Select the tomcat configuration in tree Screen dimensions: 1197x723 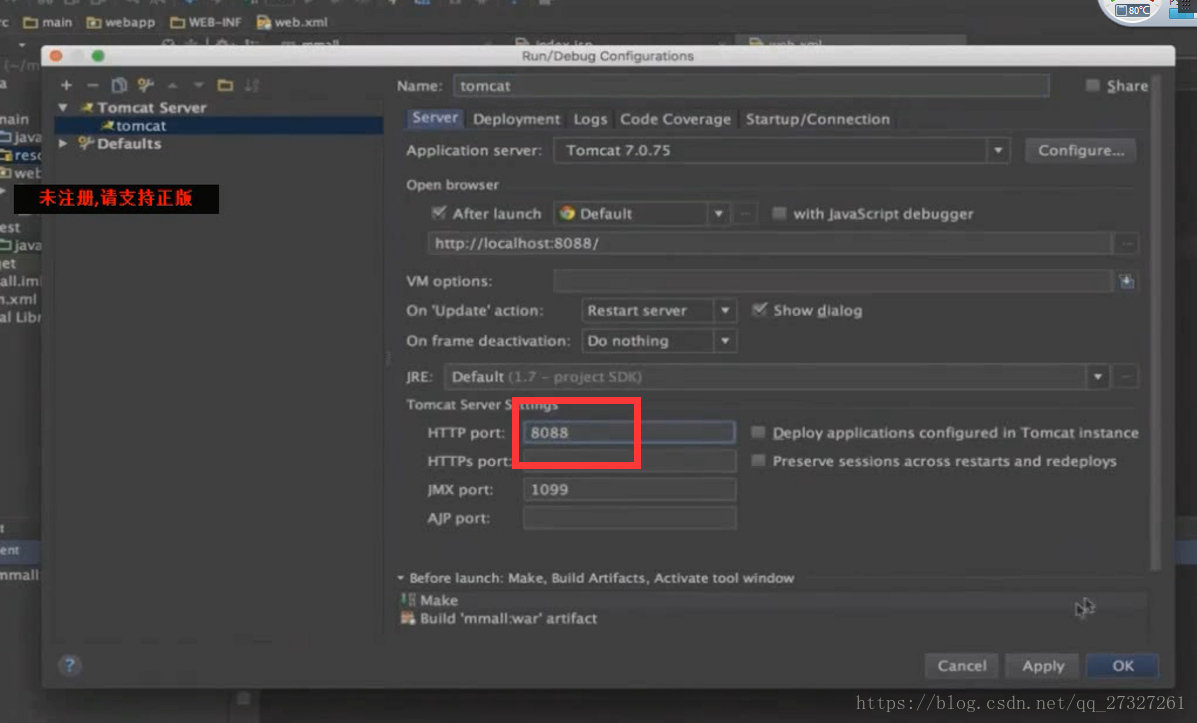pos(218,125)
